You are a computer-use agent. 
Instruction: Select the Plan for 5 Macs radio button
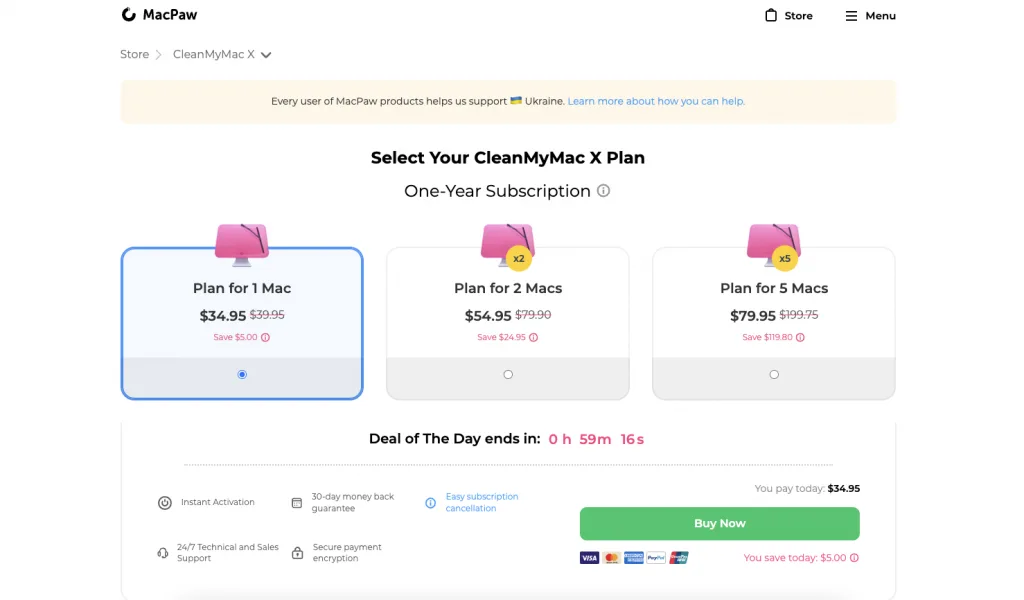click(774, 374)
